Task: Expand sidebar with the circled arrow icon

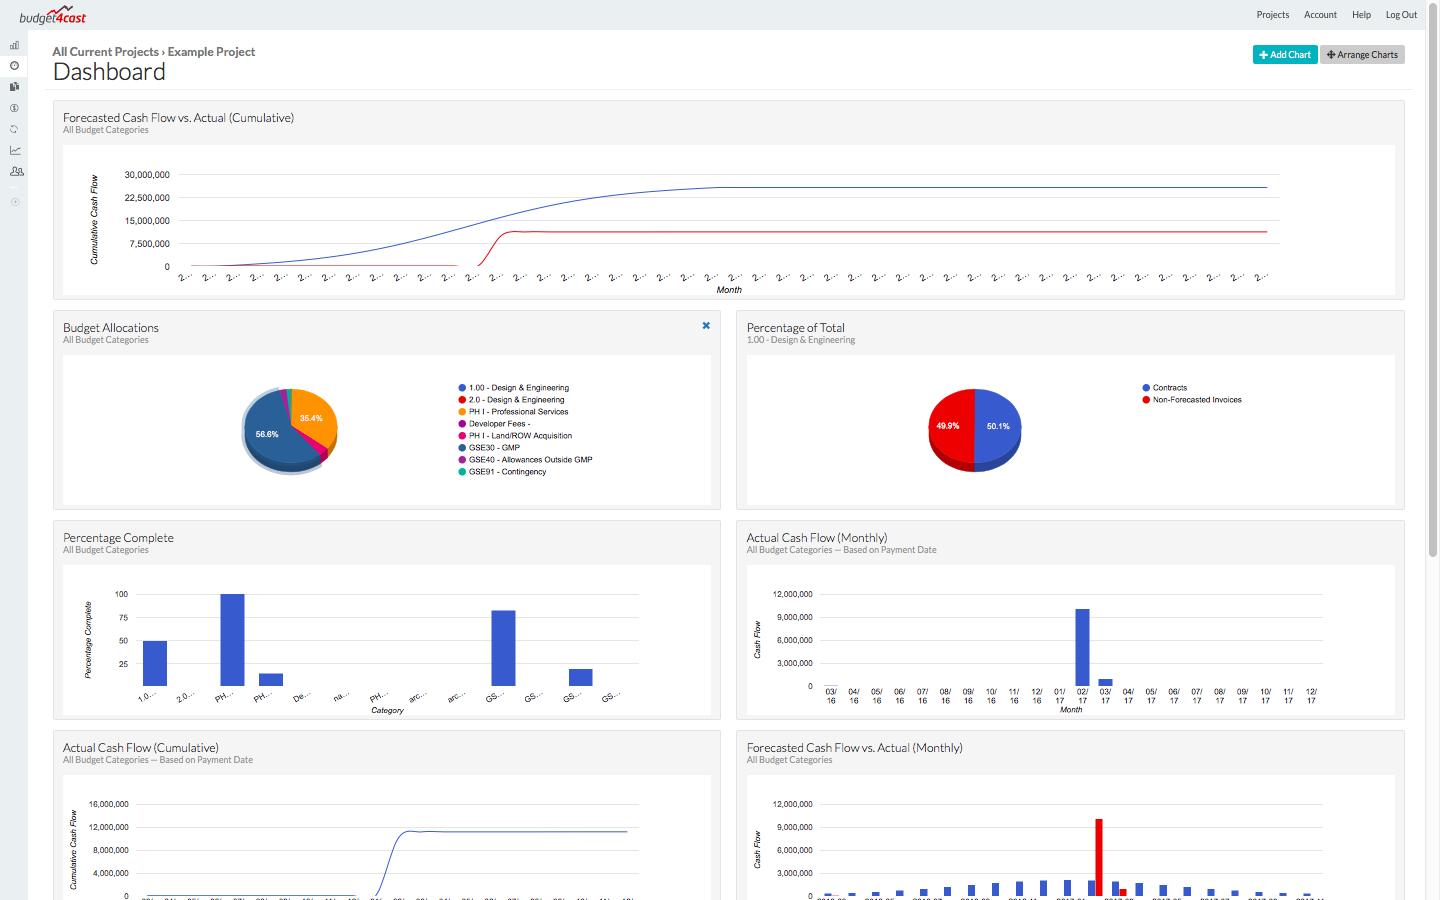Action: pos(15,202)
